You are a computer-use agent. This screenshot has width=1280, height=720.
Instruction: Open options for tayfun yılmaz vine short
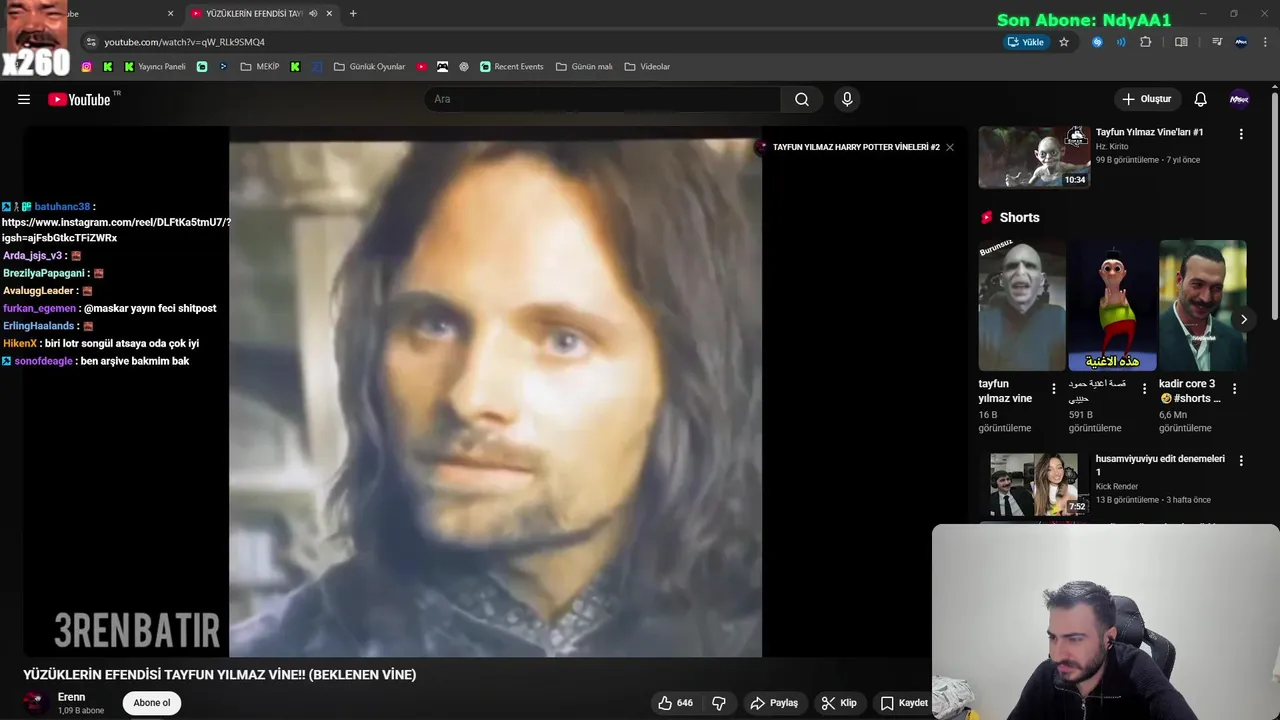pos(1053,389)
